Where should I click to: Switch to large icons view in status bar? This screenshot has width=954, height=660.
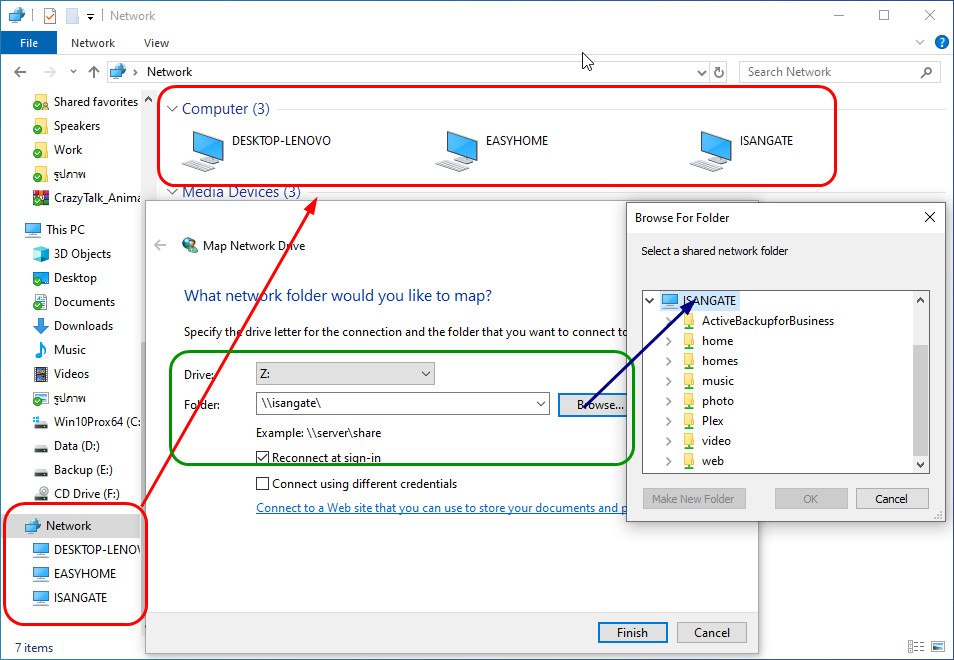click(x=937, y=647)
